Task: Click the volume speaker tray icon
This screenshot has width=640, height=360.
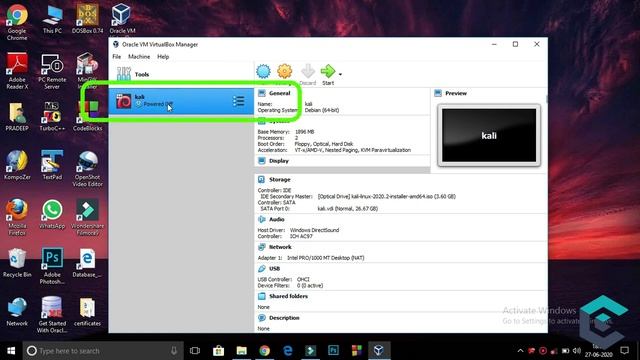Action: click(x=577, y=351)
